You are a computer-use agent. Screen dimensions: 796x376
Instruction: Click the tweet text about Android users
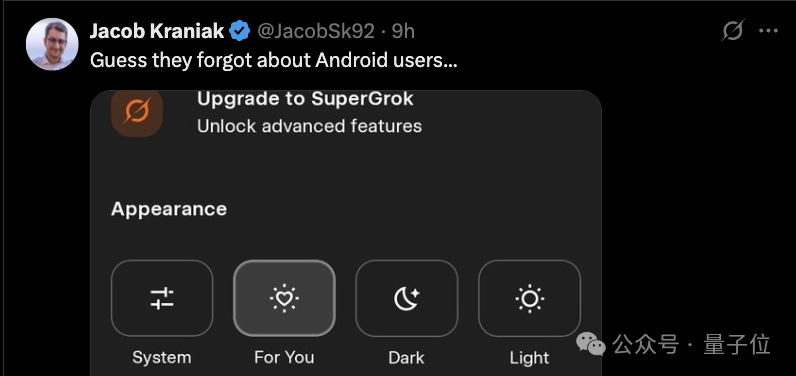[274, 61]
